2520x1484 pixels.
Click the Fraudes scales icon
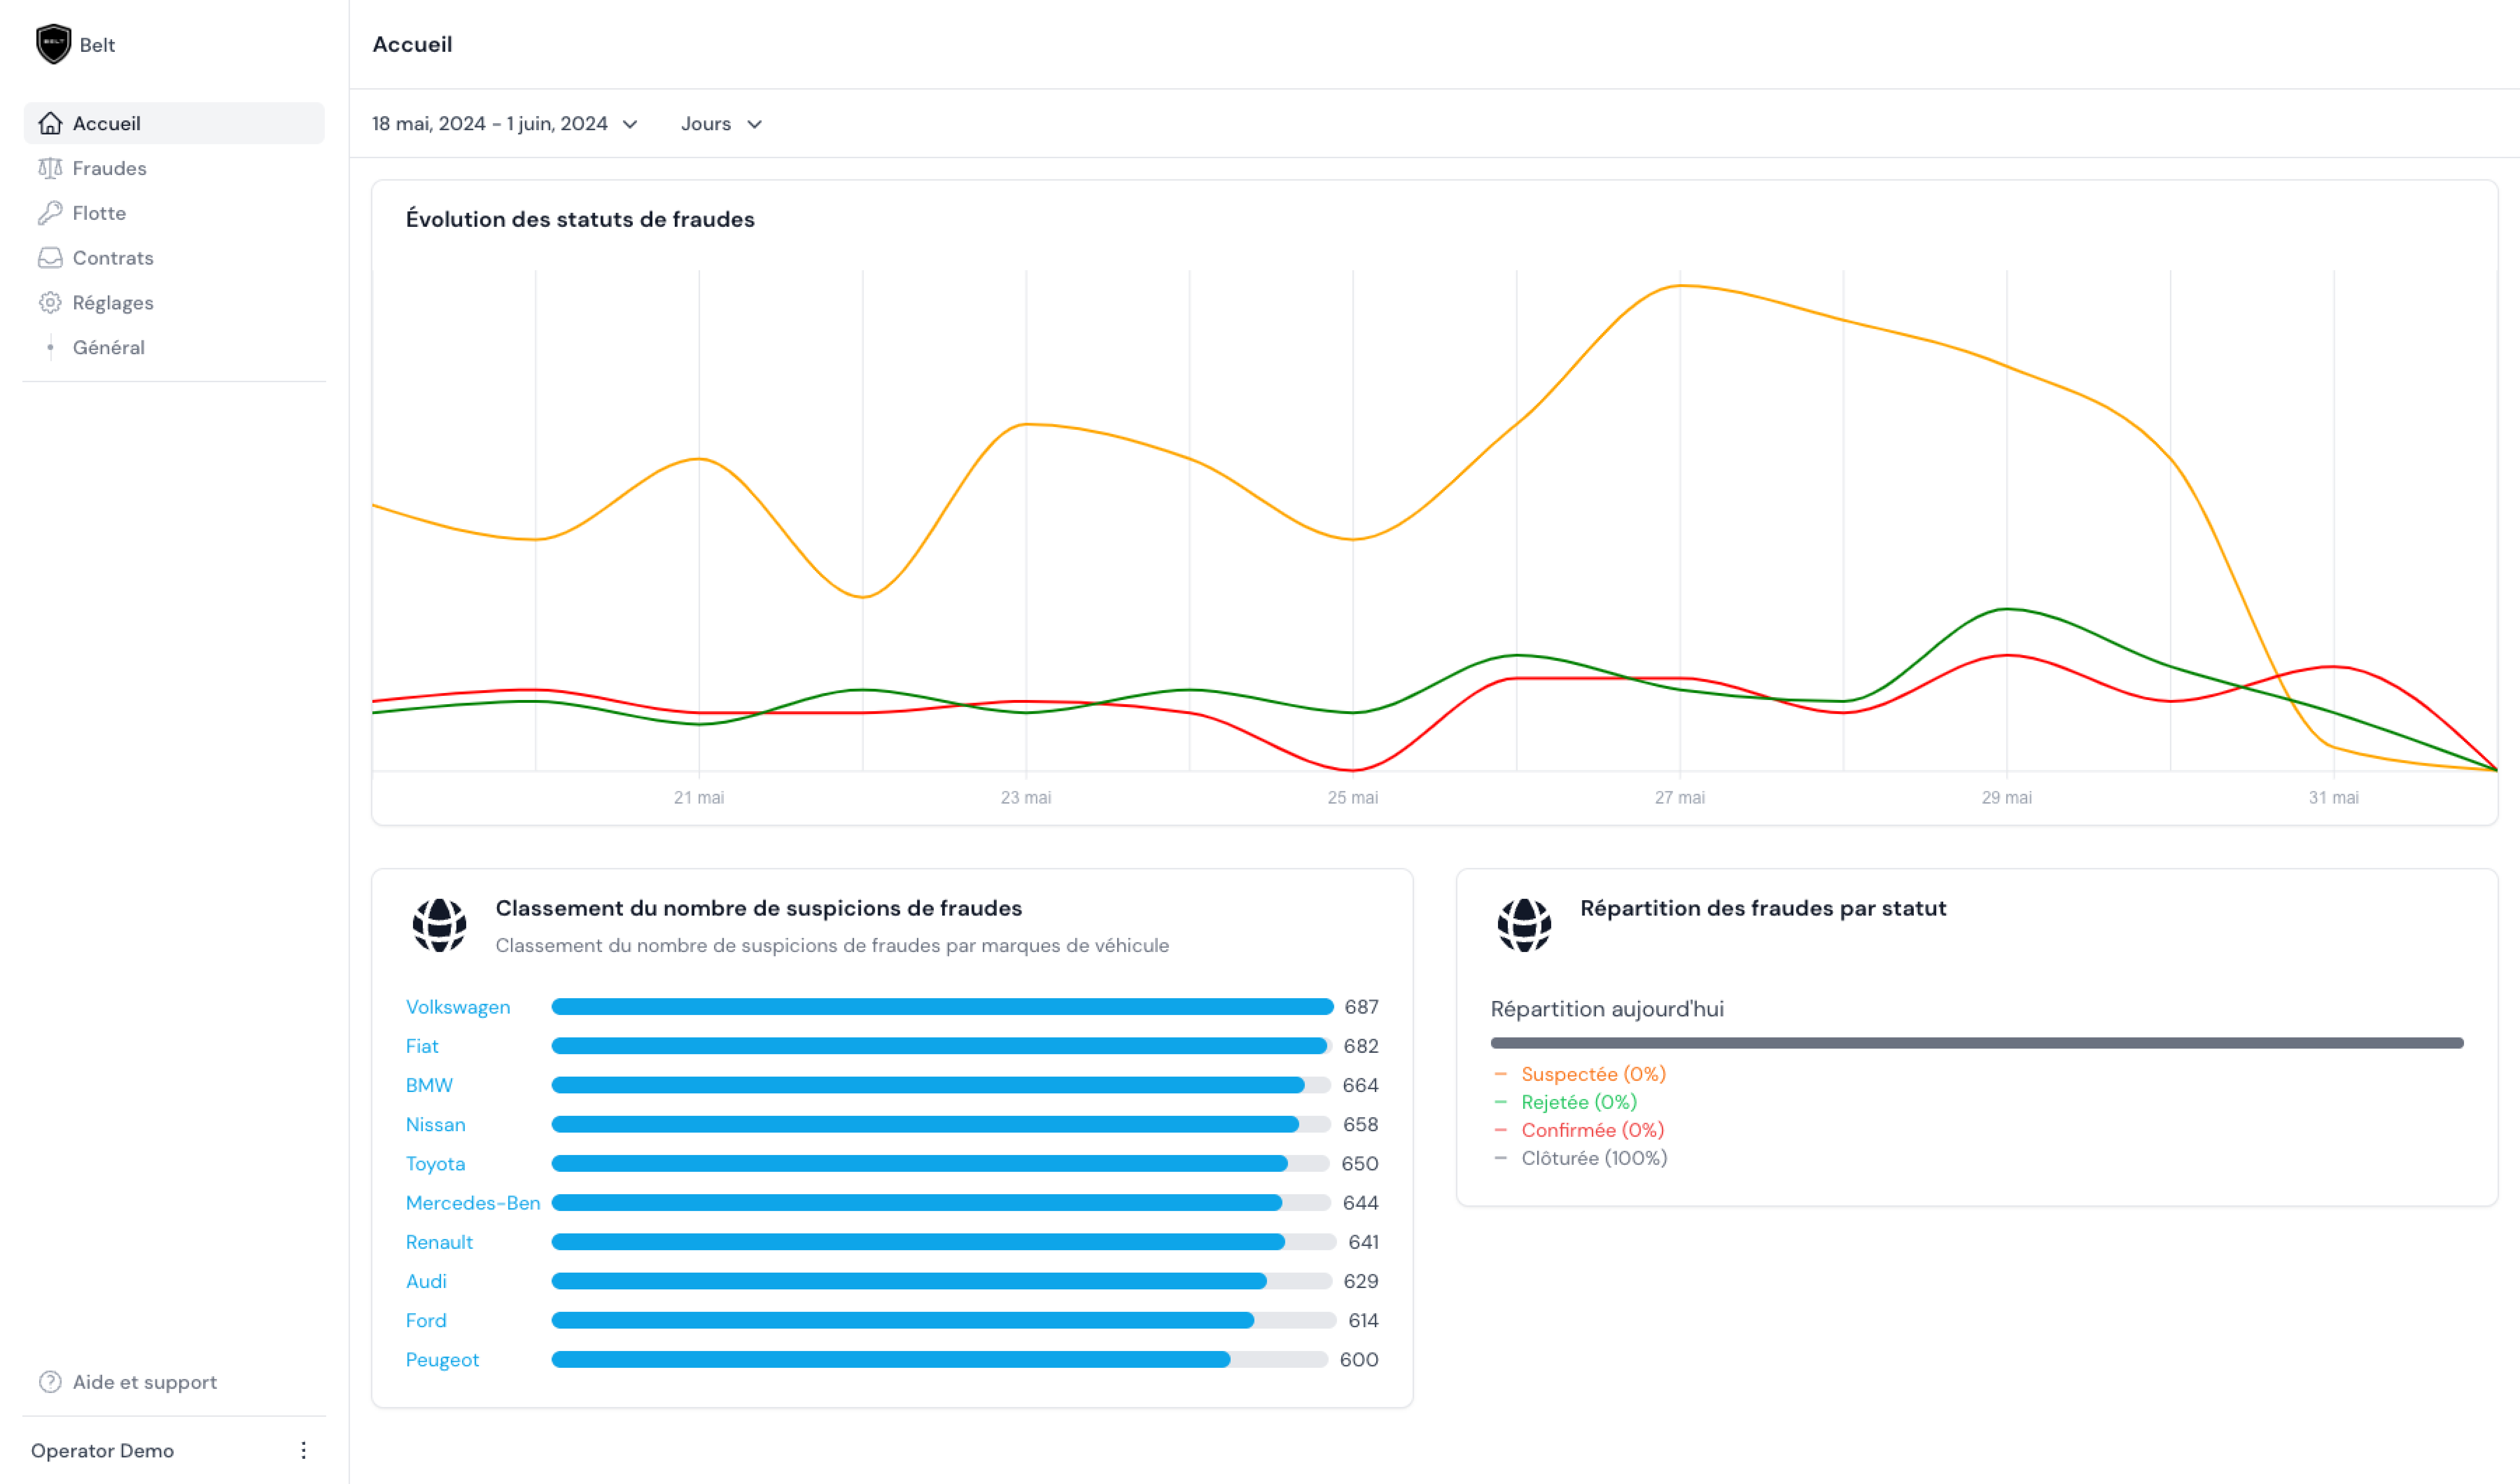tap(50, 168)
